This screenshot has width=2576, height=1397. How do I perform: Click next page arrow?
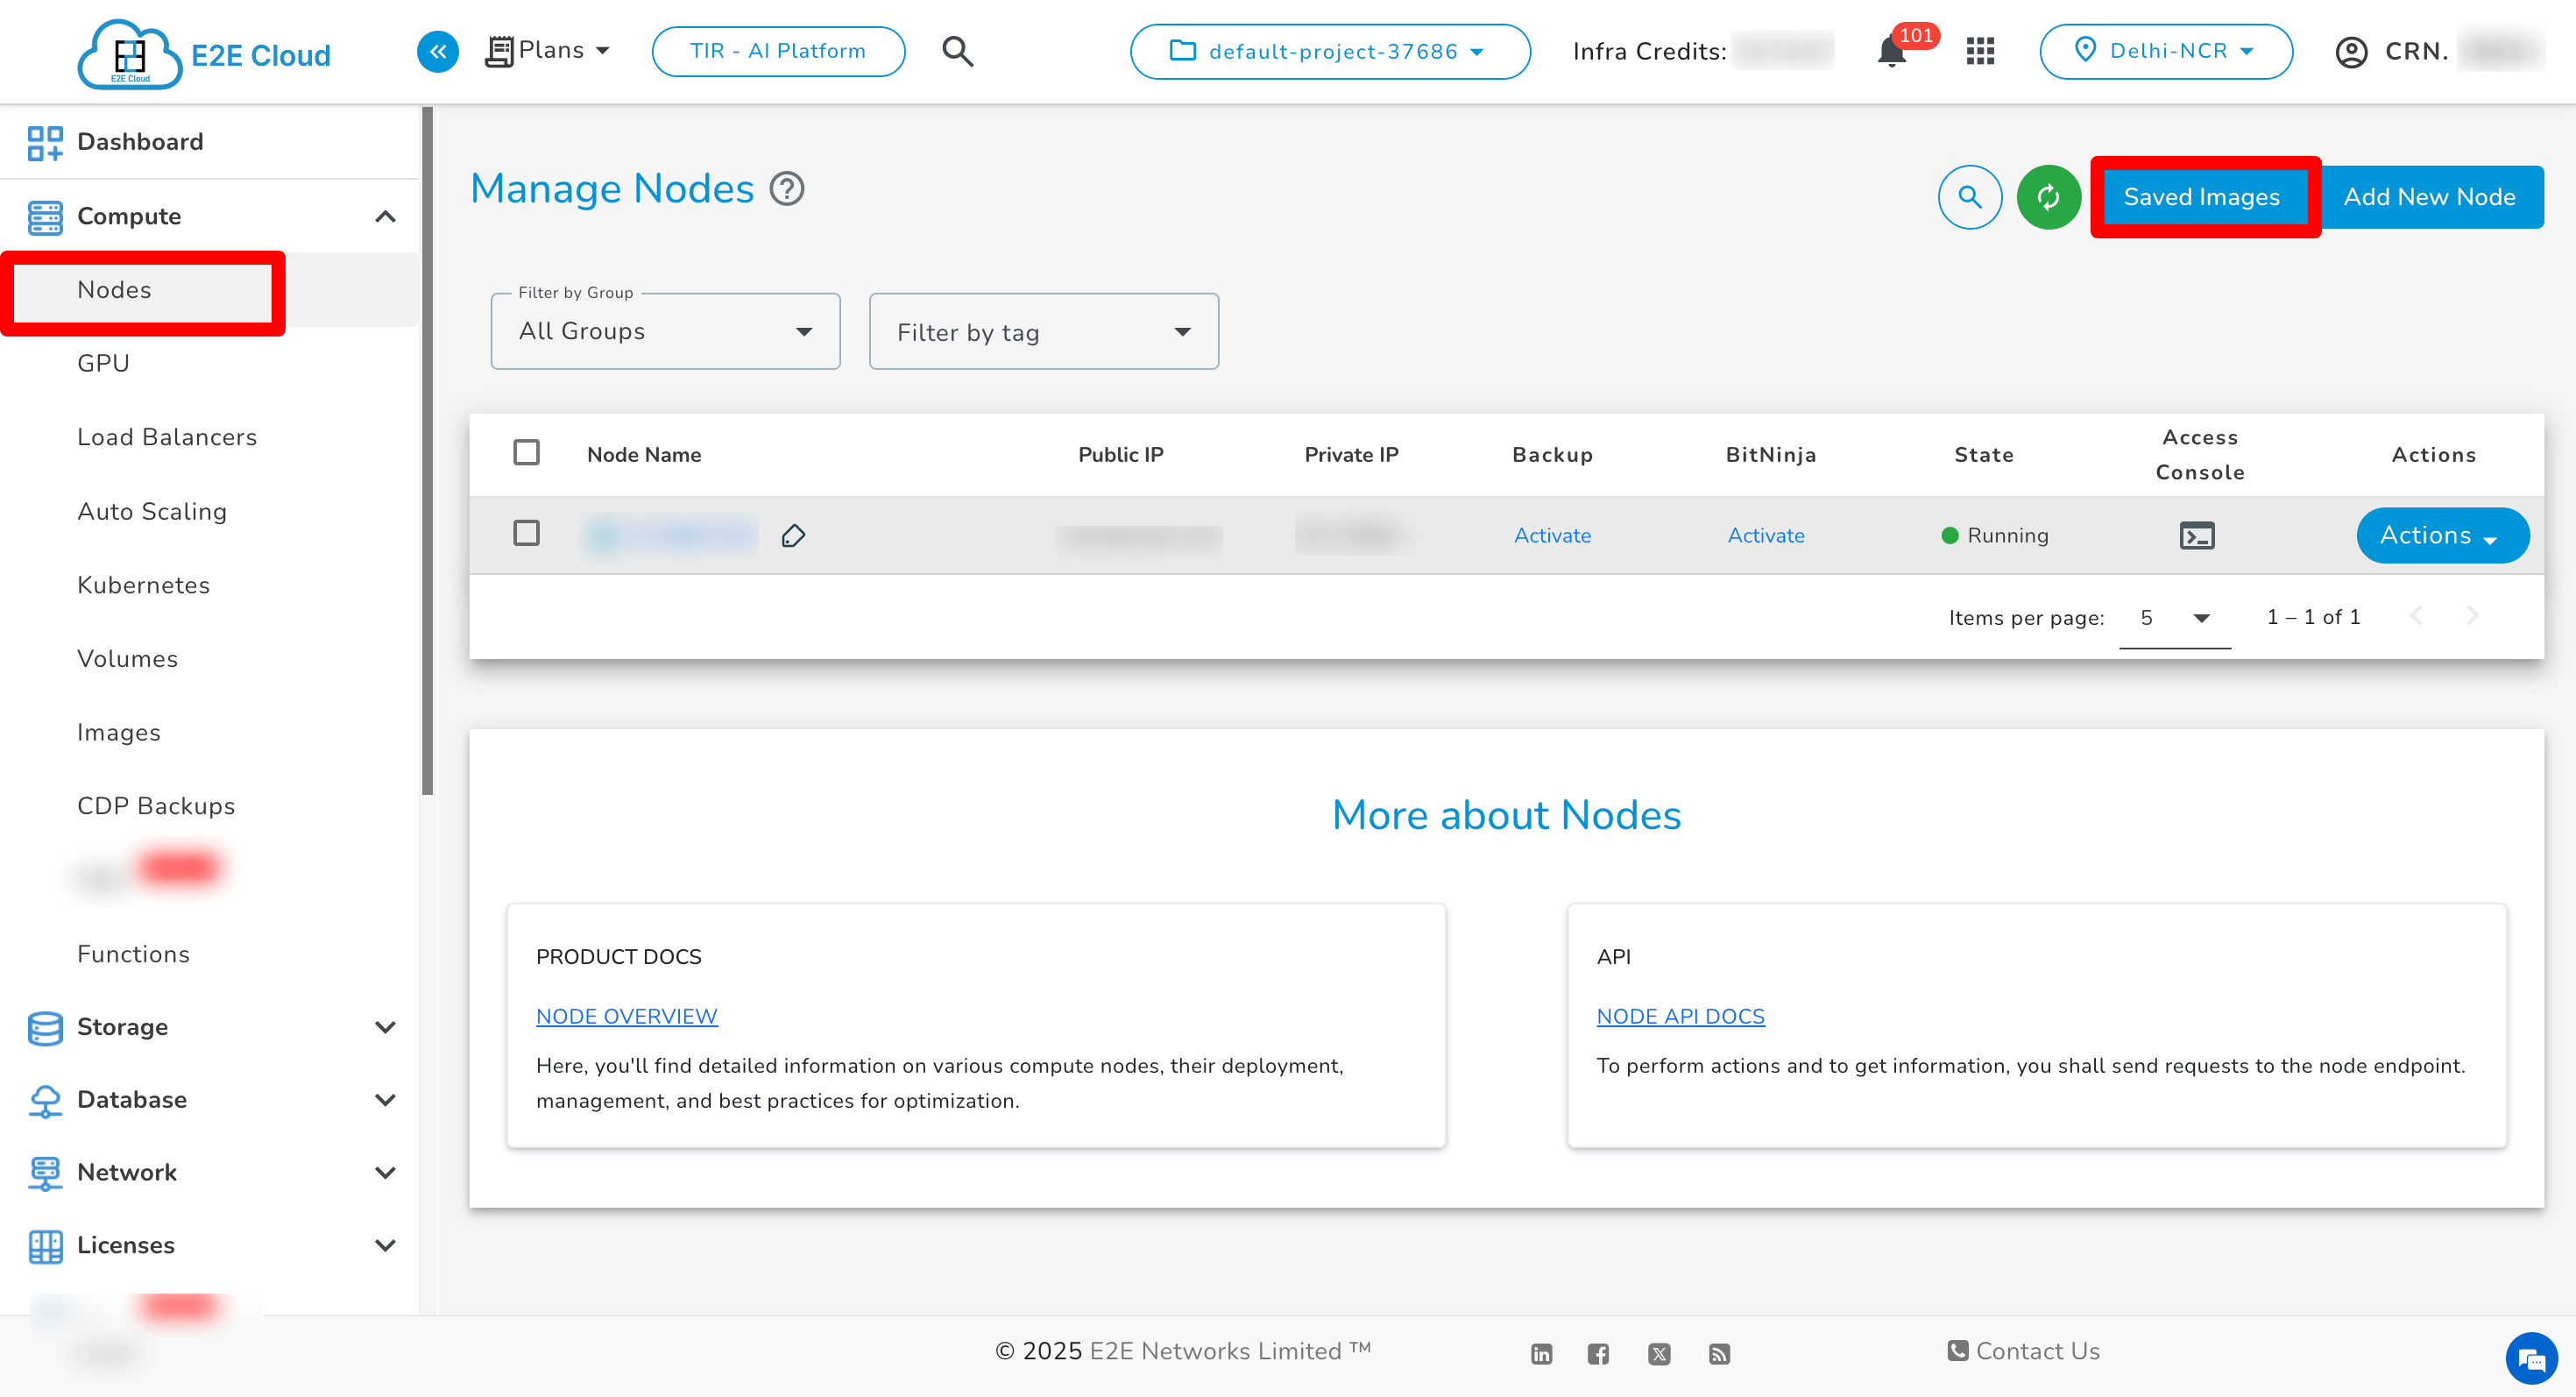(2472, 617)
